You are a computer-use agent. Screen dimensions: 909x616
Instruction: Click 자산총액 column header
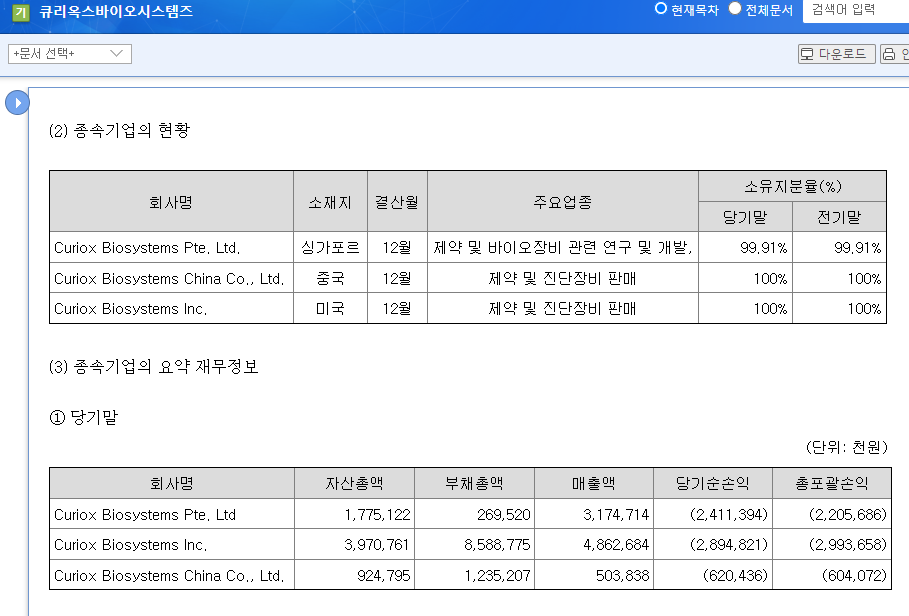[355, 483]
